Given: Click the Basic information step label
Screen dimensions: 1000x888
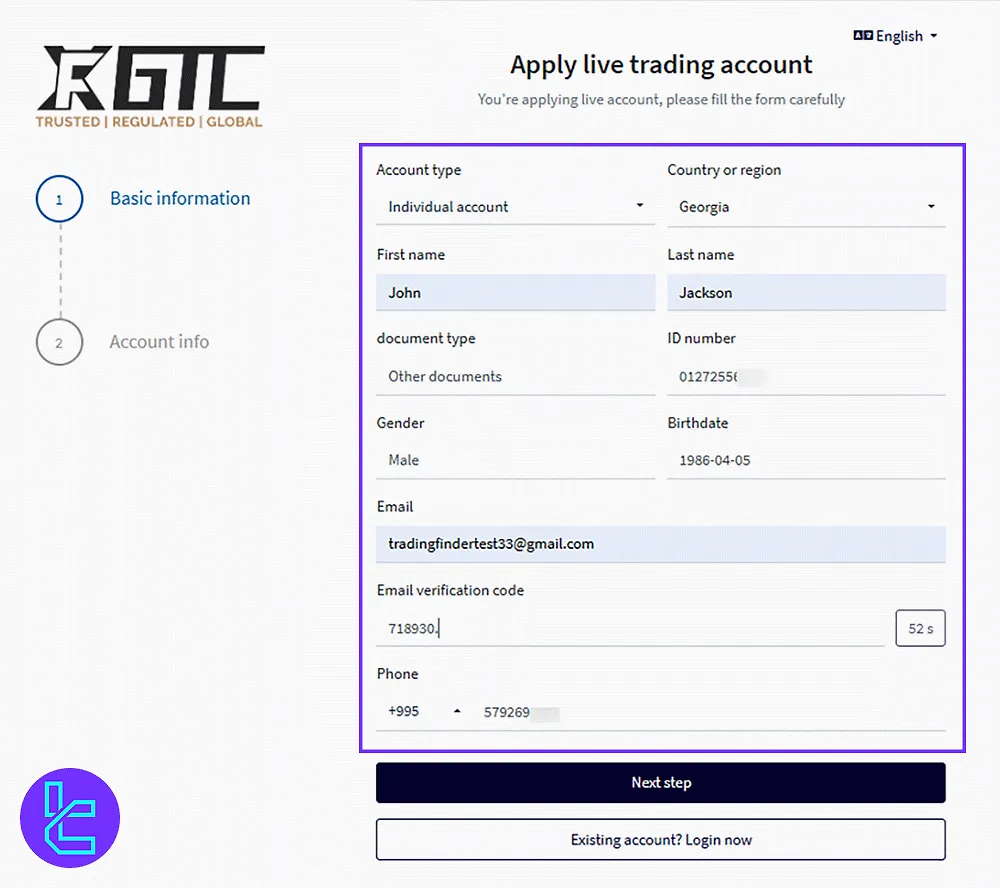Looking at the screenshot, I should [180, 198].
